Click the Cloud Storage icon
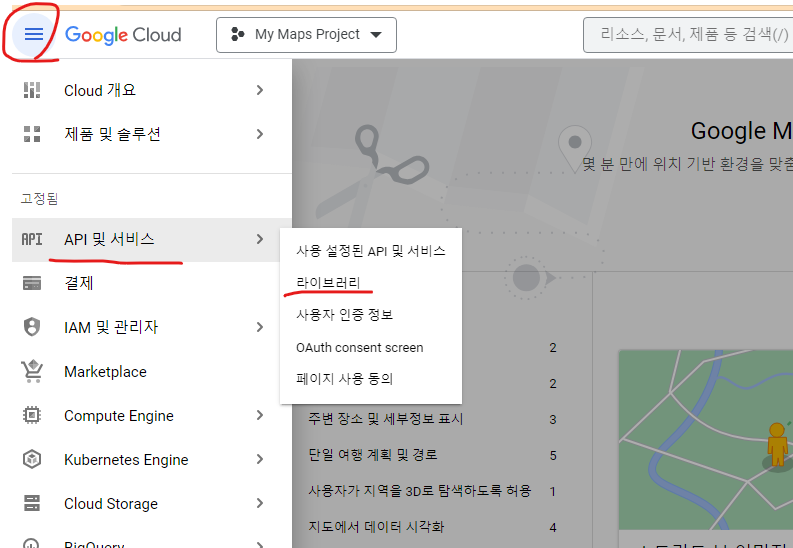The width and height of the screenshot is (793, 548). [32, 503]
